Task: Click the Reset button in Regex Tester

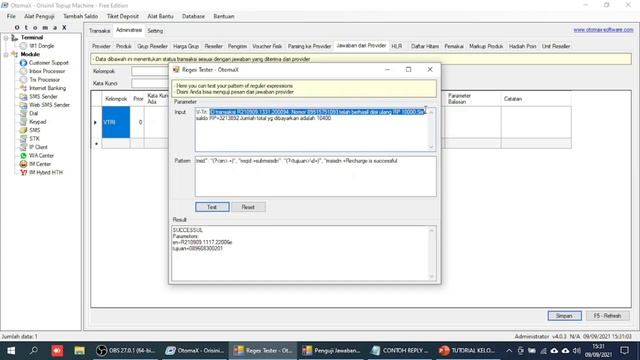Action: pyautogui.click(x=248, y=207)
